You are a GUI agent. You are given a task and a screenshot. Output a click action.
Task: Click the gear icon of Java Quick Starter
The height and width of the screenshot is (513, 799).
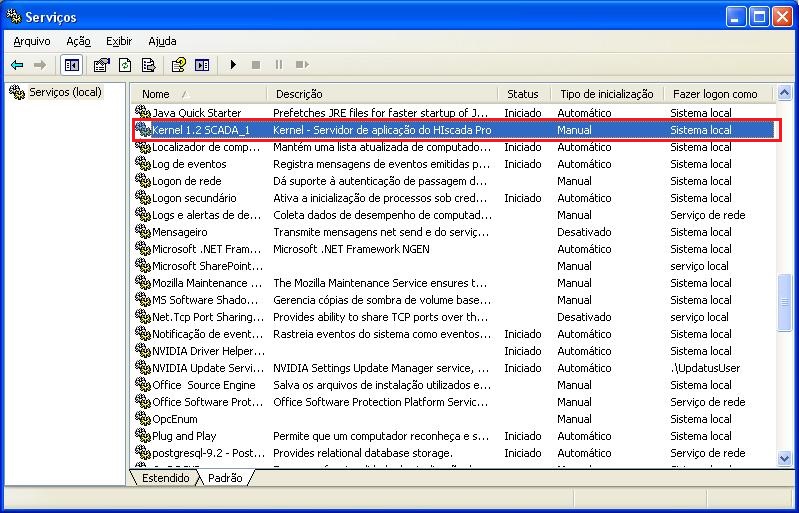[x=143, y=112]
